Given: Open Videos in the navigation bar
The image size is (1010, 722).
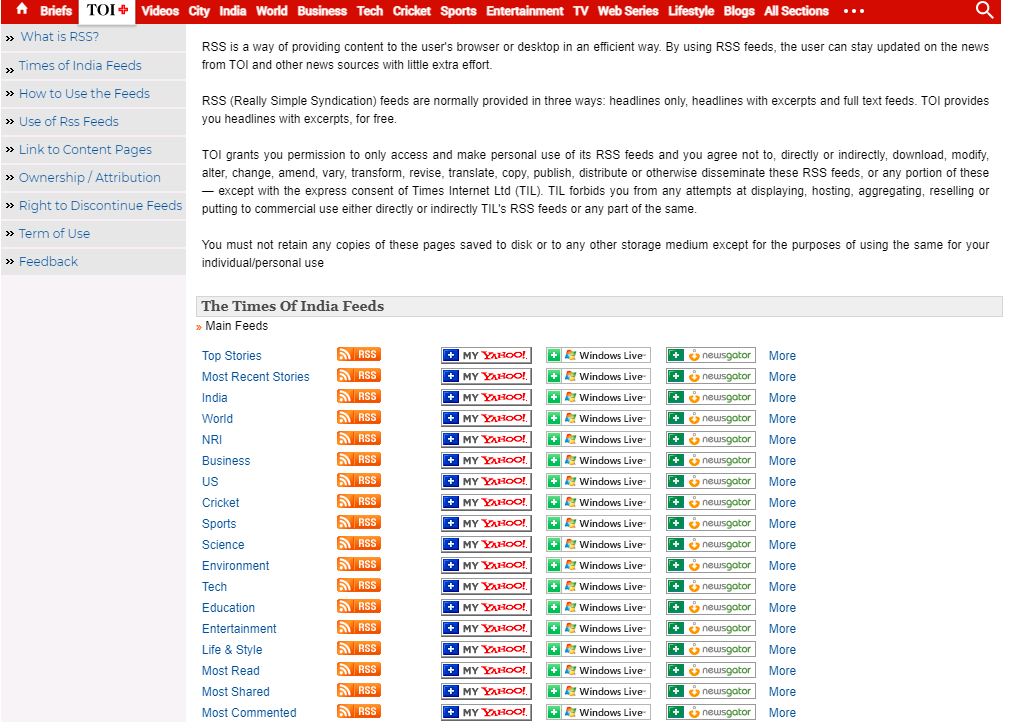Looking at the screenshot, I should [x=160, y=11].
